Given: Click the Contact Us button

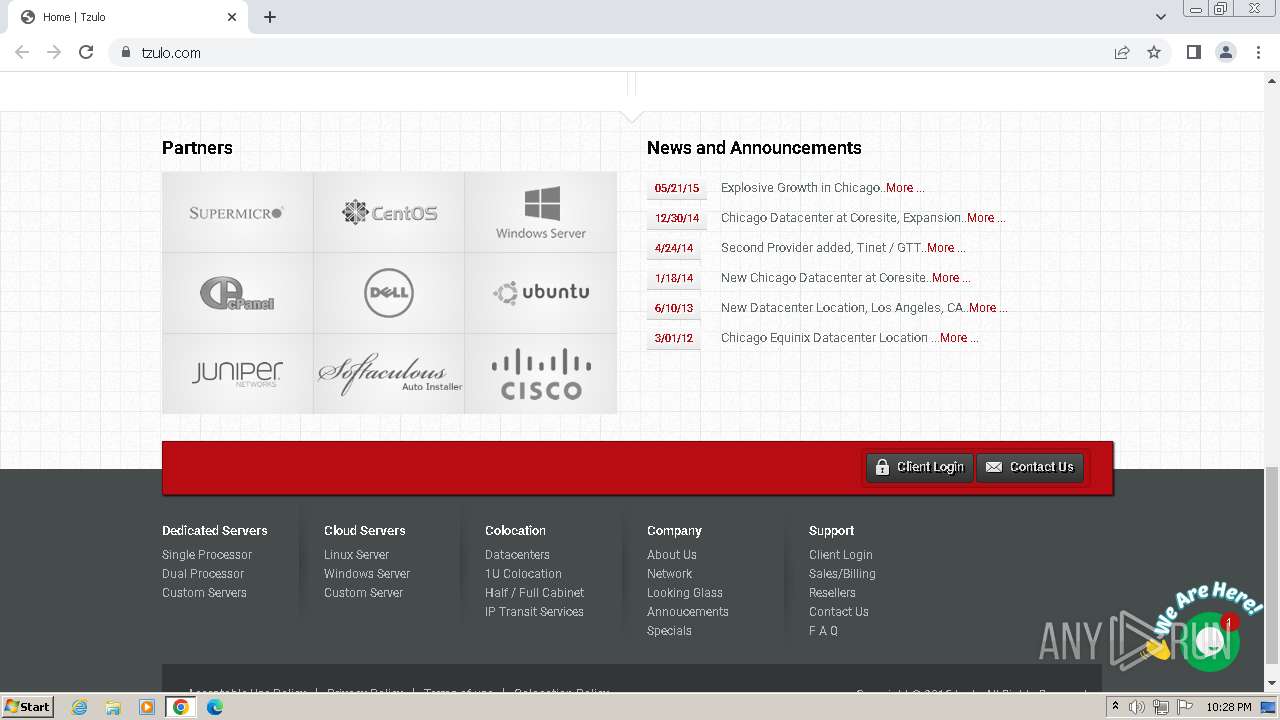Looking at the screenshot, I should pos(1030,467).
